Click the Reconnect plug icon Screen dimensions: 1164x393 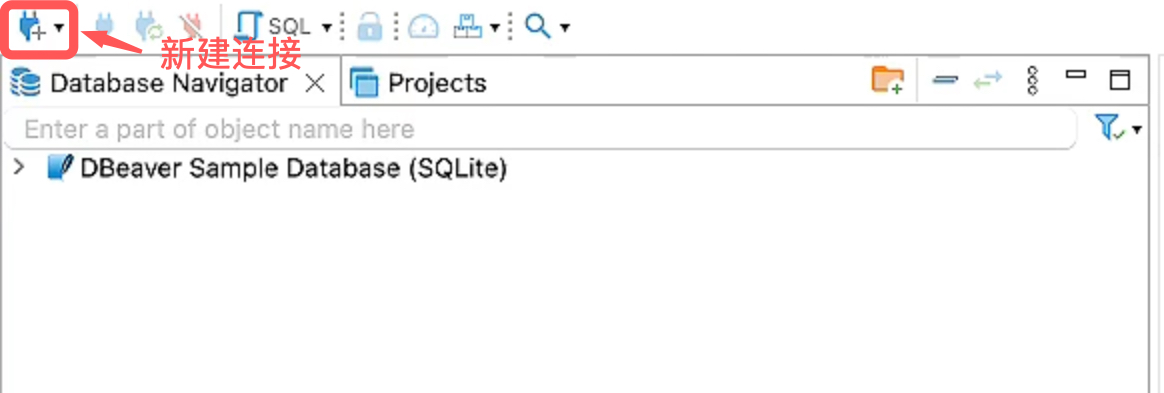[x=148, y=28]
